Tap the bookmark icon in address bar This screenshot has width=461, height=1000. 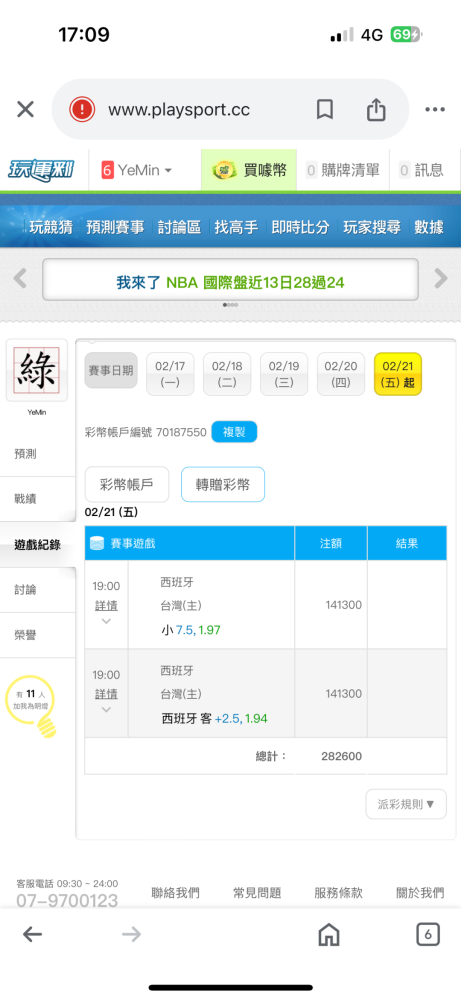[x=325, y=110]
